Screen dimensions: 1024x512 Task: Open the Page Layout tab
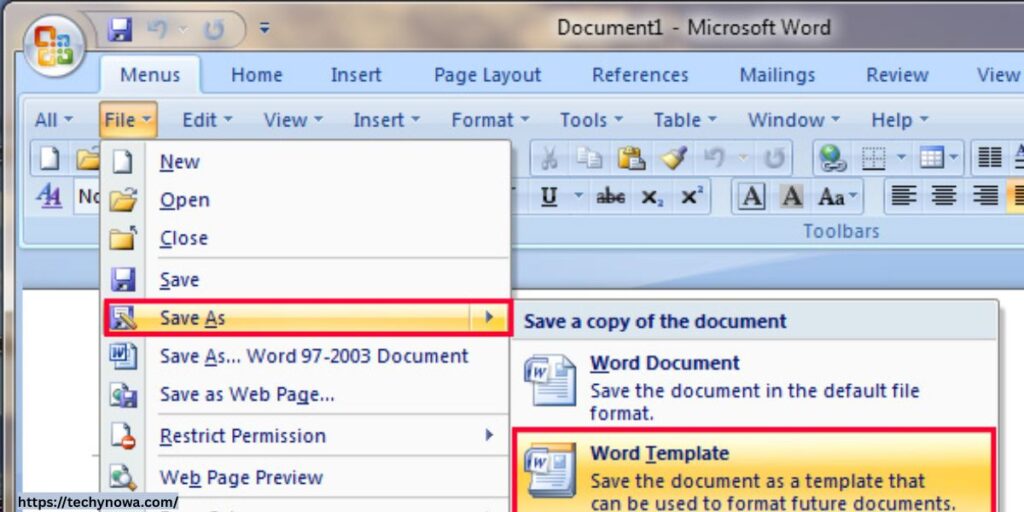(x=487, y=75)
